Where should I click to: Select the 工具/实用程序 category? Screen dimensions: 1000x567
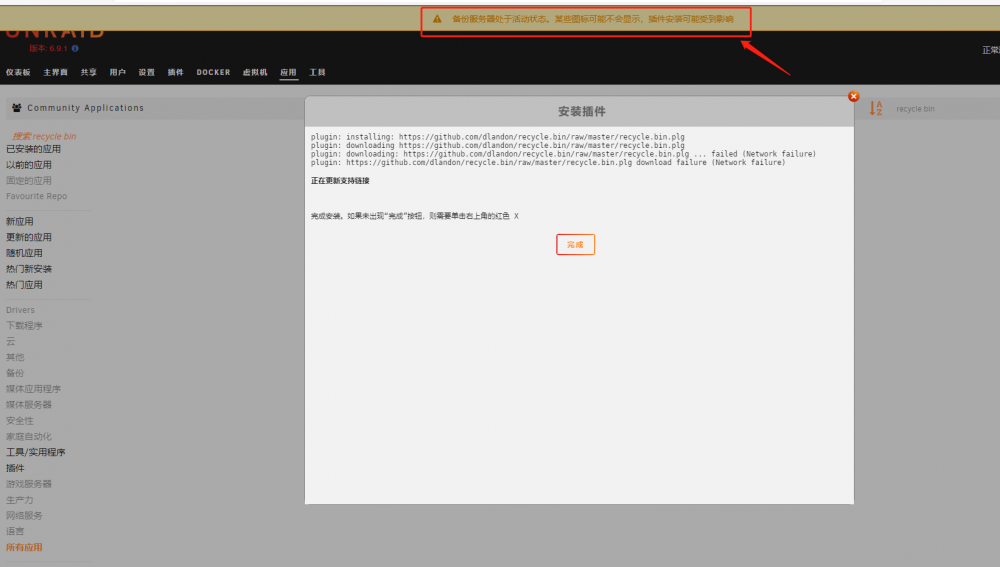(x=36, y=452)
